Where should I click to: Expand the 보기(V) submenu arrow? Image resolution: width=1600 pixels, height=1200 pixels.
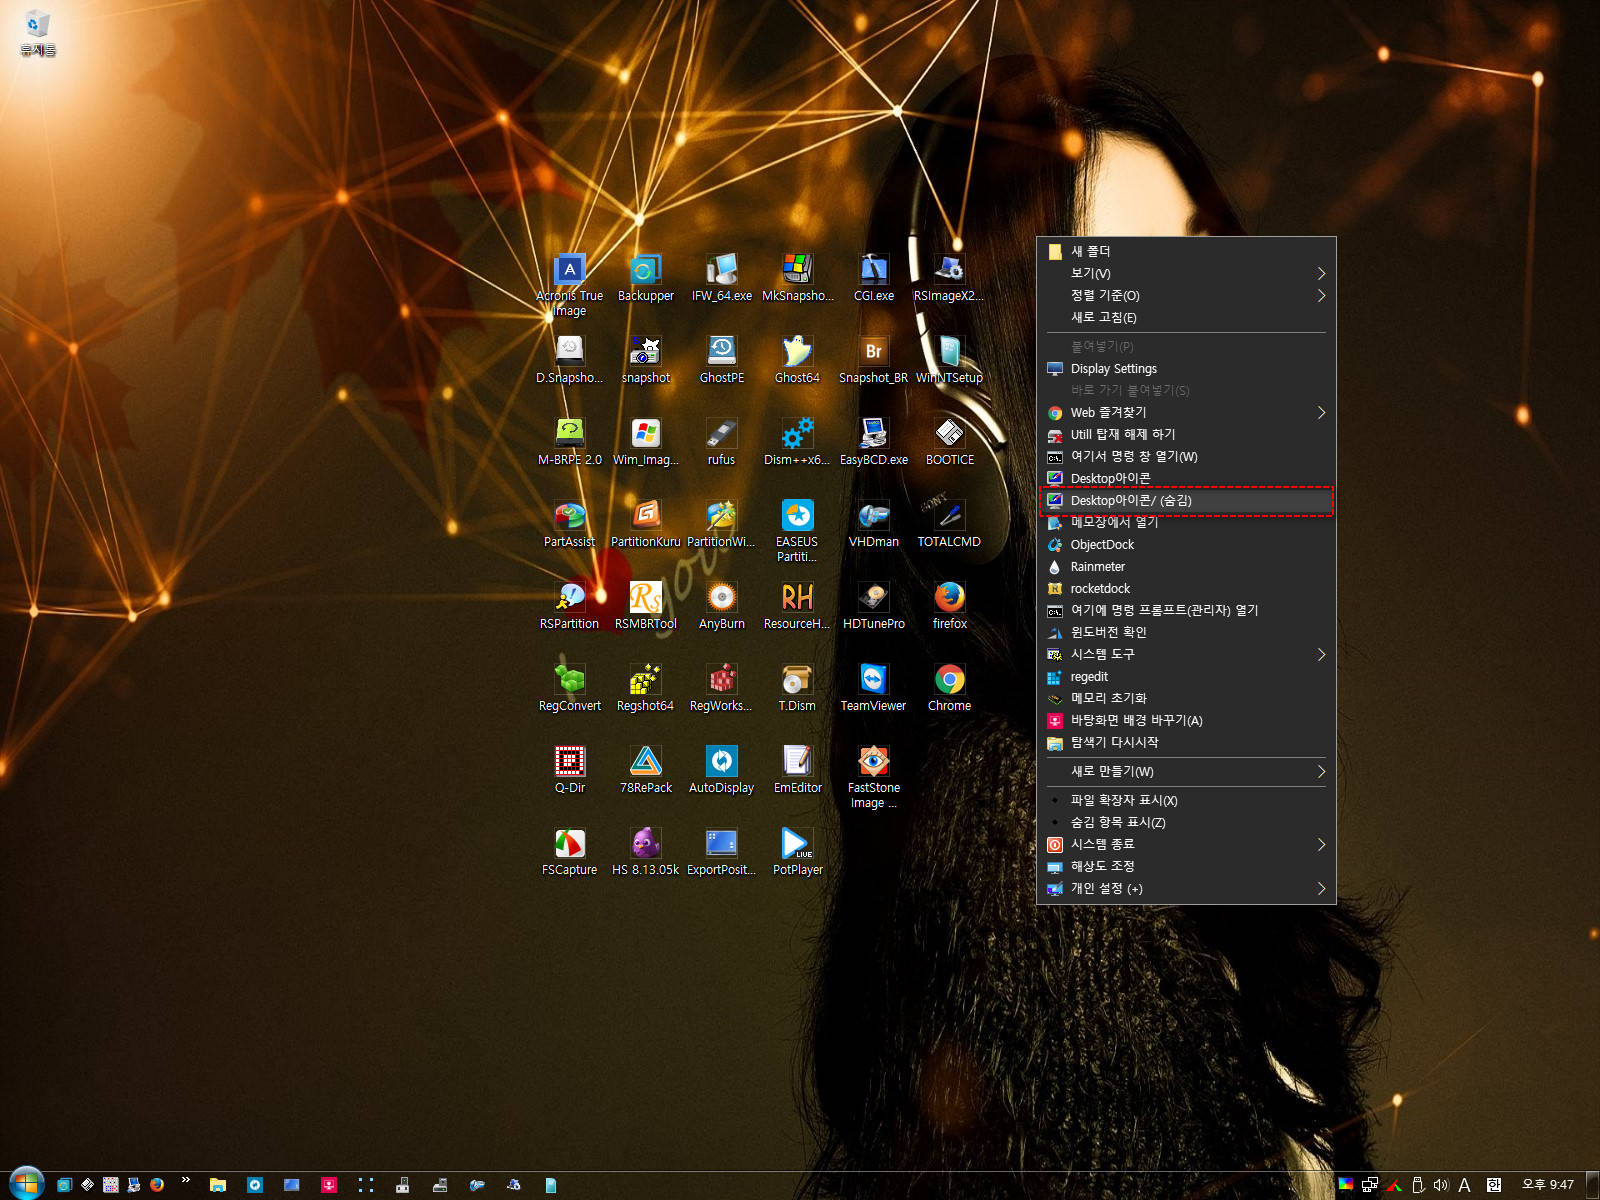[x=1321, y=273]
